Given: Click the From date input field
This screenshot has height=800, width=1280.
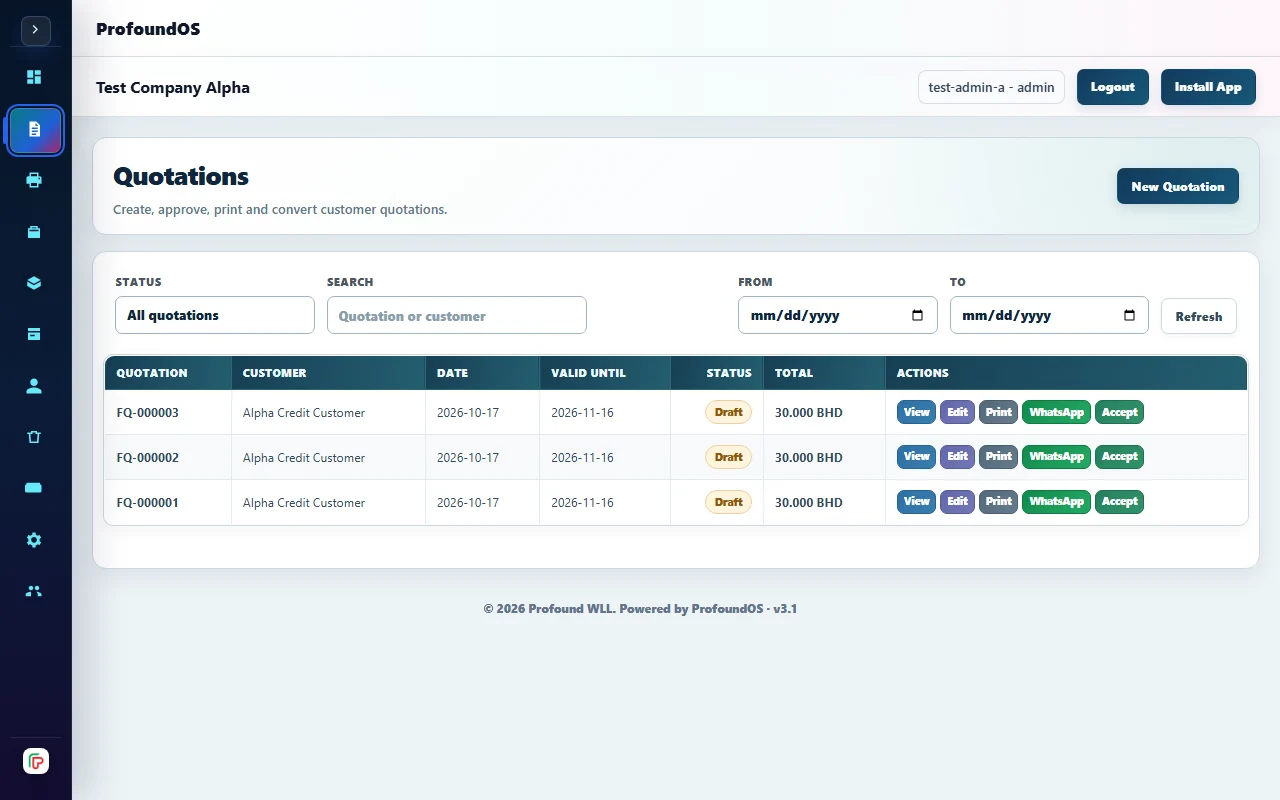Looking at the screenshot, I should [x=838, y=315].
